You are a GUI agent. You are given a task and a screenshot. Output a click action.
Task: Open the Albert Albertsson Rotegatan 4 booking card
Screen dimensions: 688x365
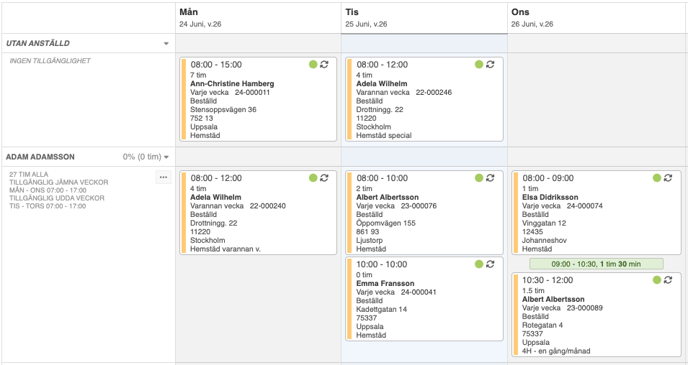point(596,315)
